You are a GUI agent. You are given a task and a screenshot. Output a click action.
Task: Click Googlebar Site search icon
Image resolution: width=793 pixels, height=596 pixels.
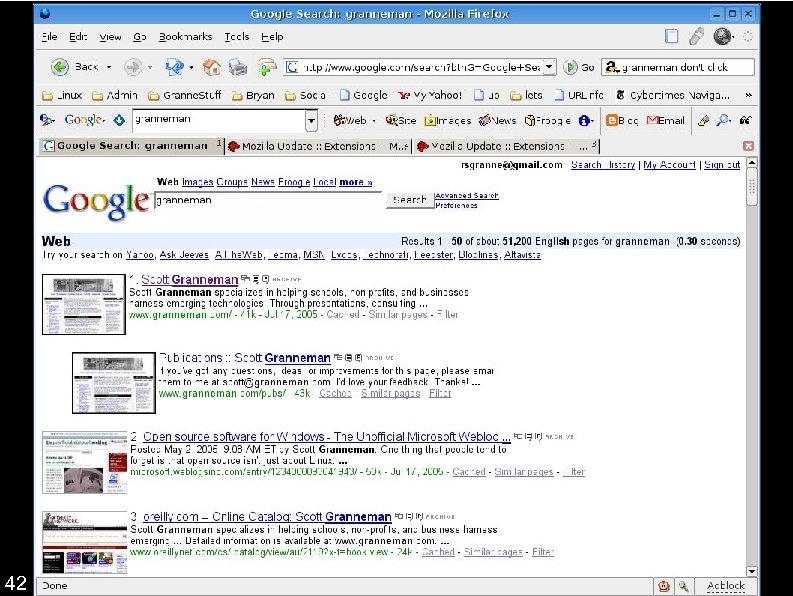401,120
